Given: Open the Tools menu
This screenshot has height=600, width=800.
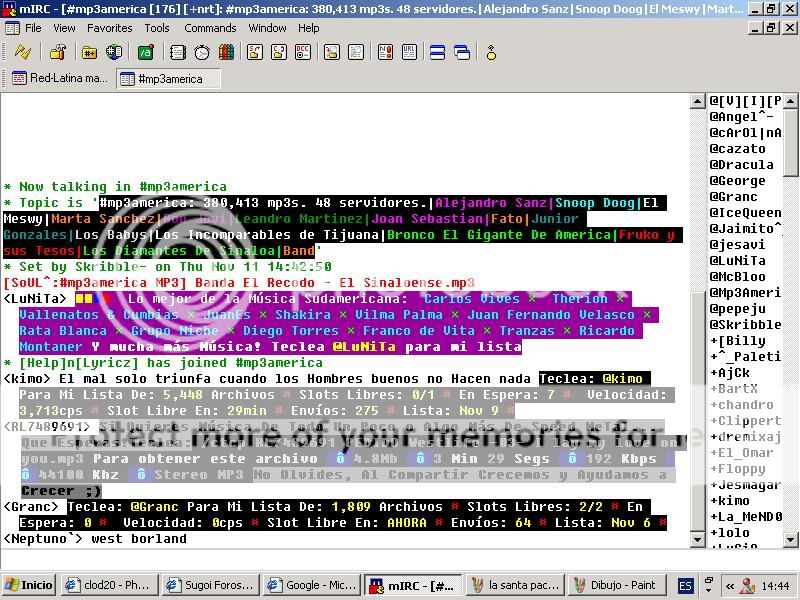Looking at the screenshot, I should click(157, 28).
